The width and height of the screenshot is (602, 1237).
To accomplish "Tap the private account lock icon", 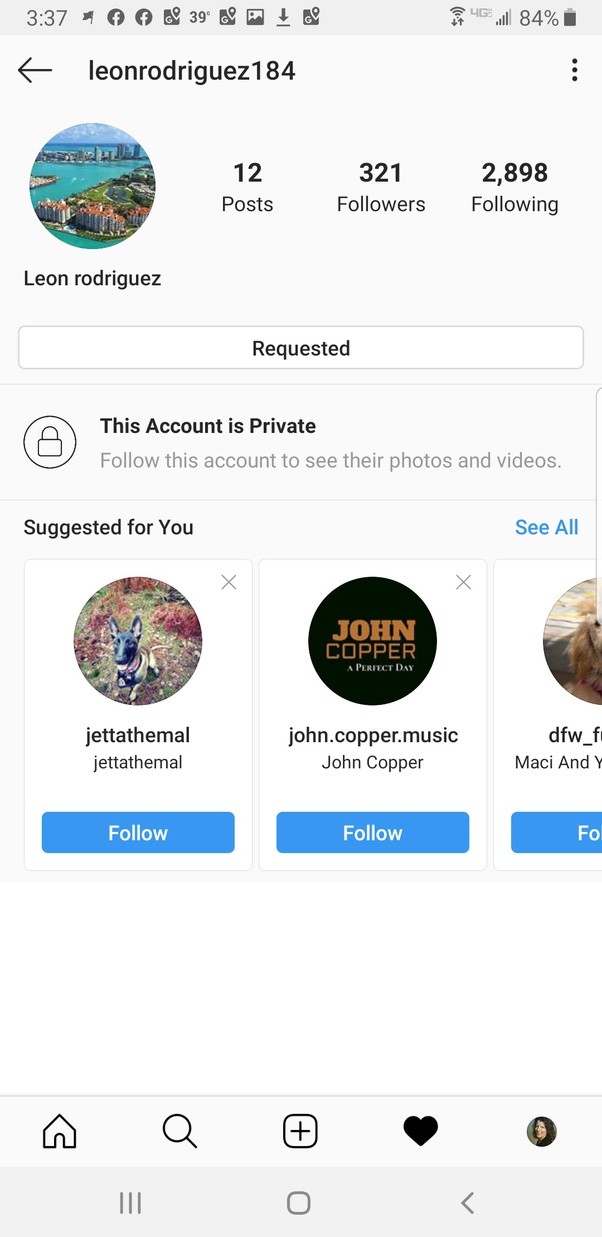I will (x=49, y=442).
